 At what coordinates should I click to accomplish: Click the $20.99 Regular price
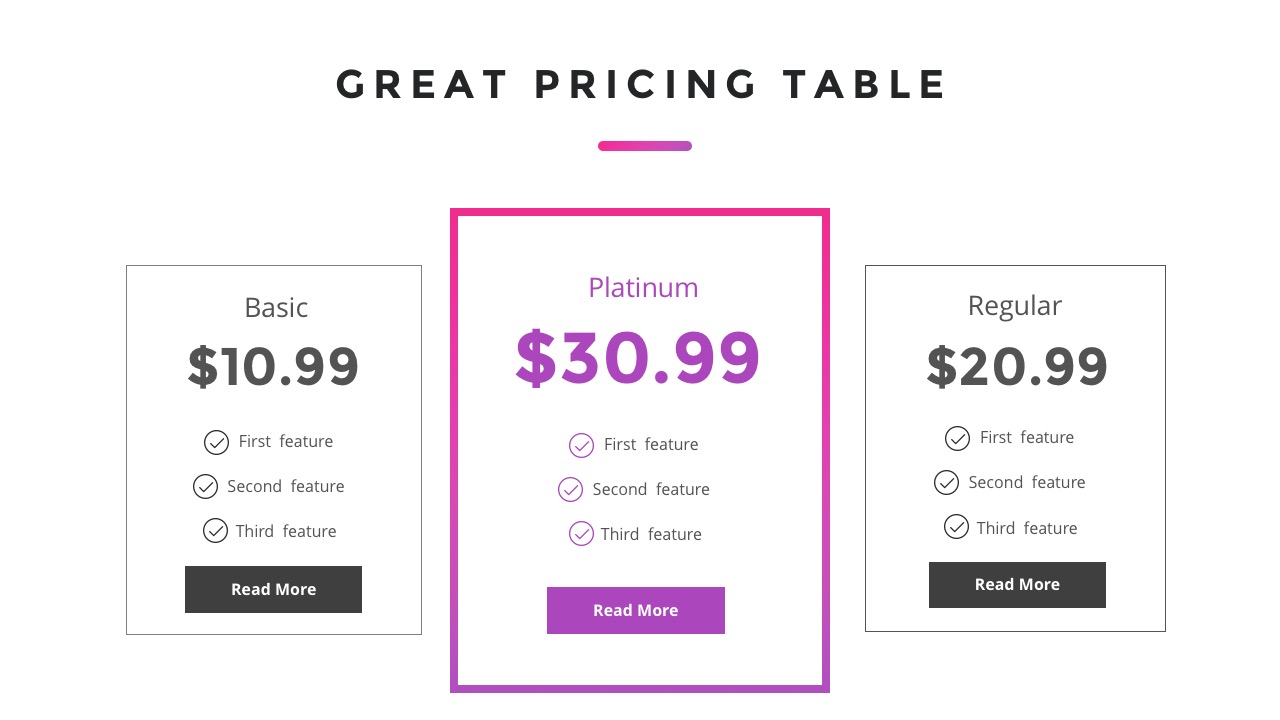(1017, 367)
